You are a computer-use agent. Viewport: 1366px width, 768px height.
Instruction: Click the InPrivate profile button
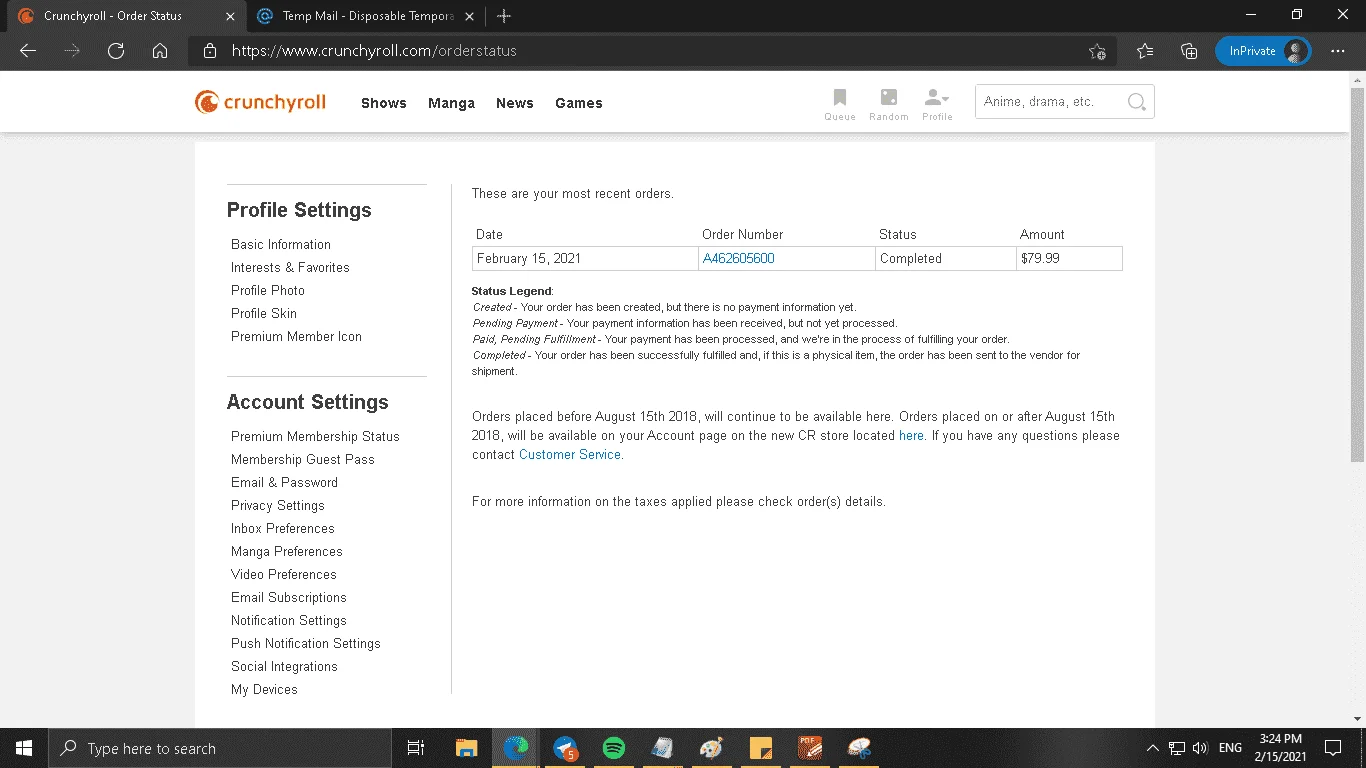1263,51
